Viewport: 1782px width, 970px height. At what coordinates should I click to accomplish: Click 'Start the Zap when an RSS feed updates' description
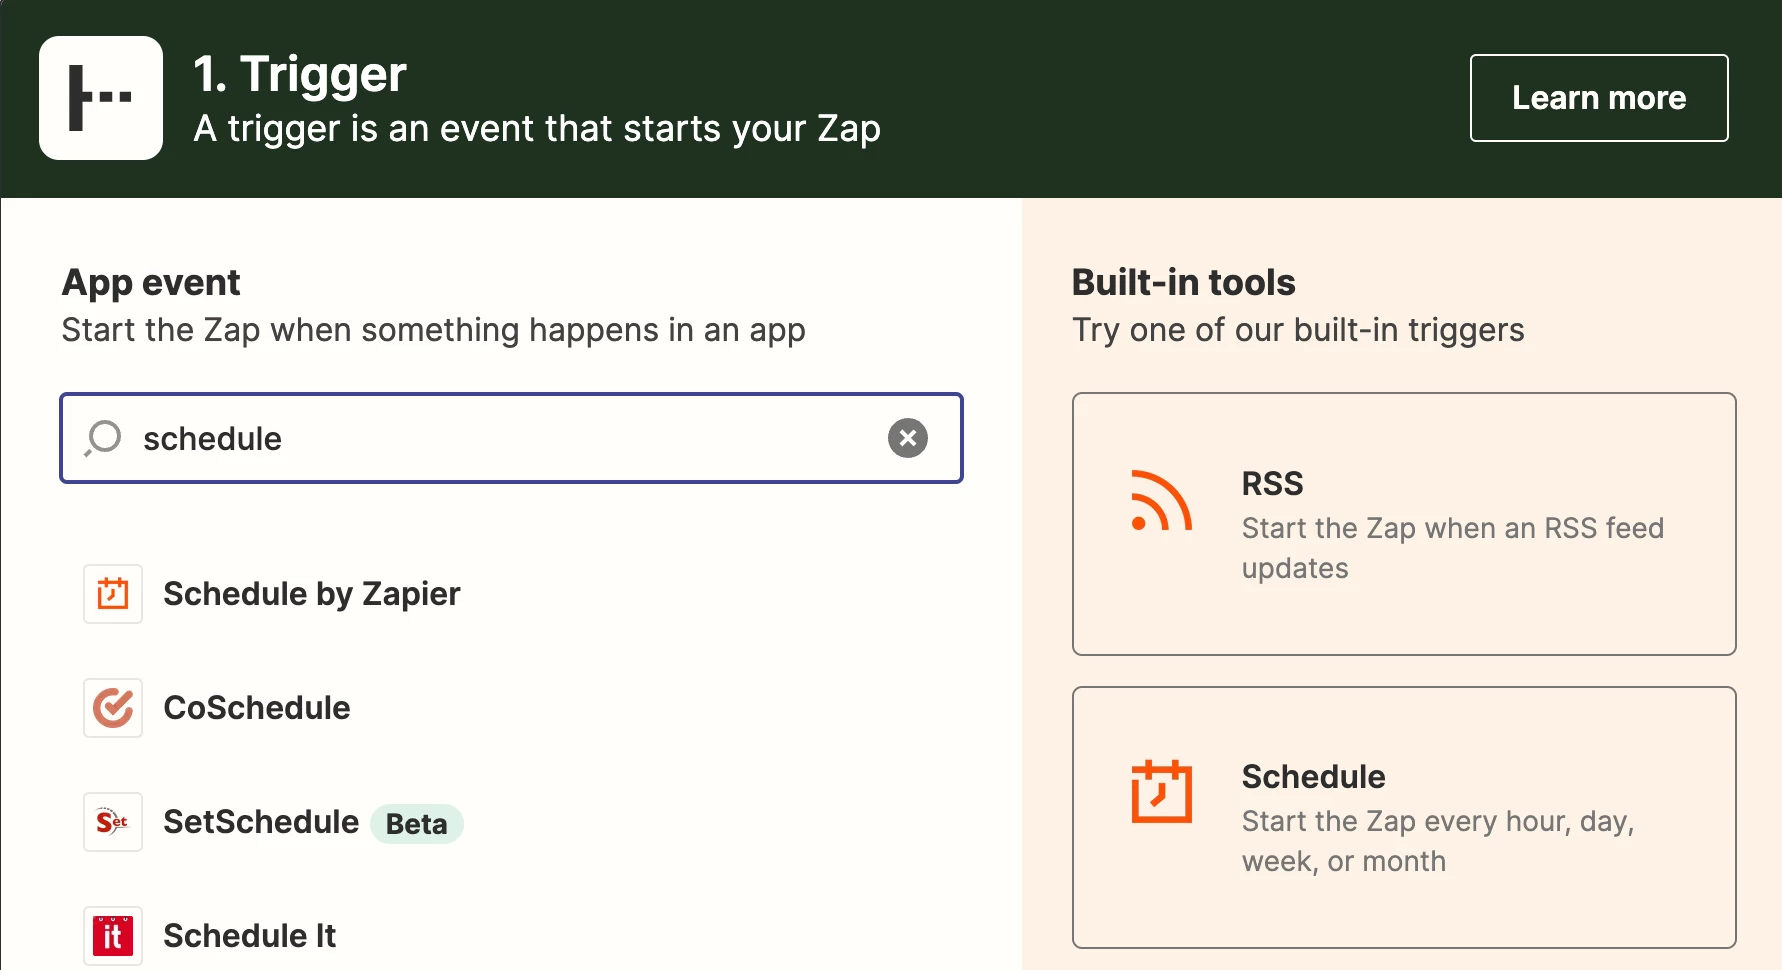pos(1453,548)
